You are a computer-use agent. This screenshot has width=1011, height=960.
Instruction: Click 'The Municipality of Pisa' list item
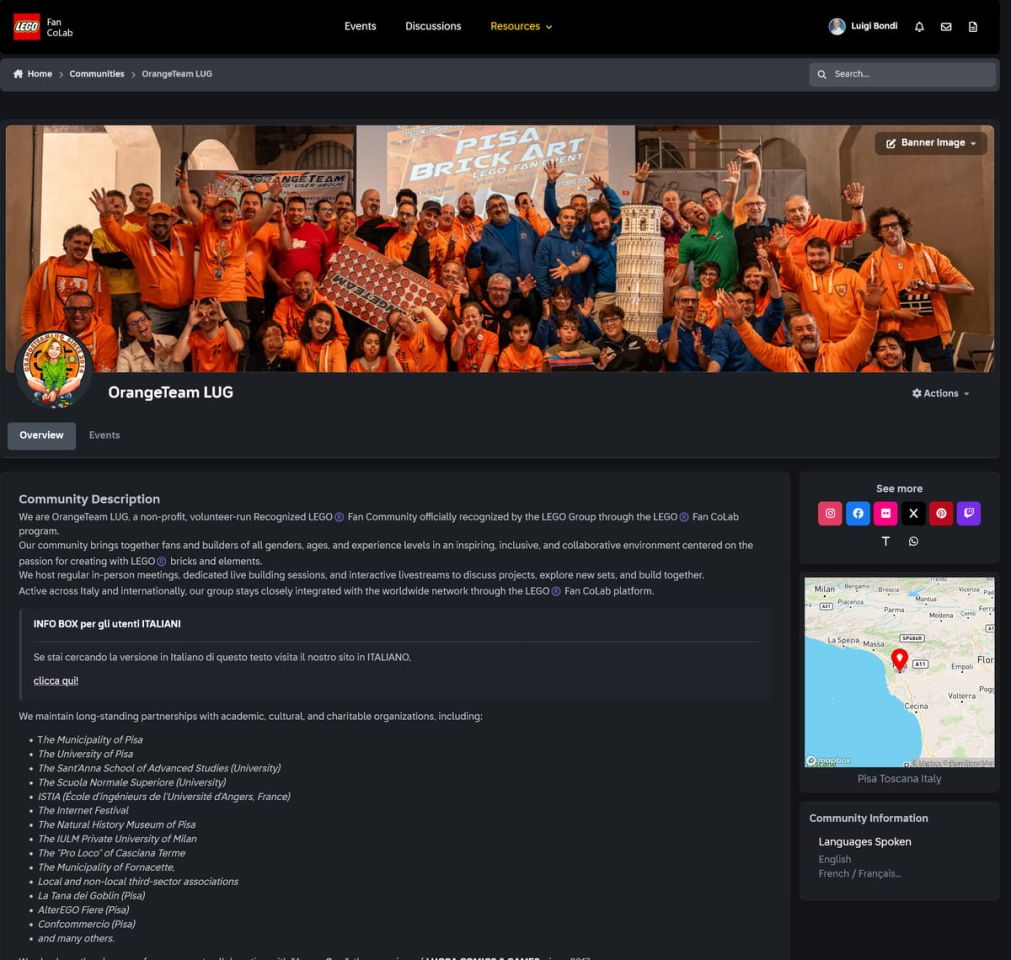90,740
